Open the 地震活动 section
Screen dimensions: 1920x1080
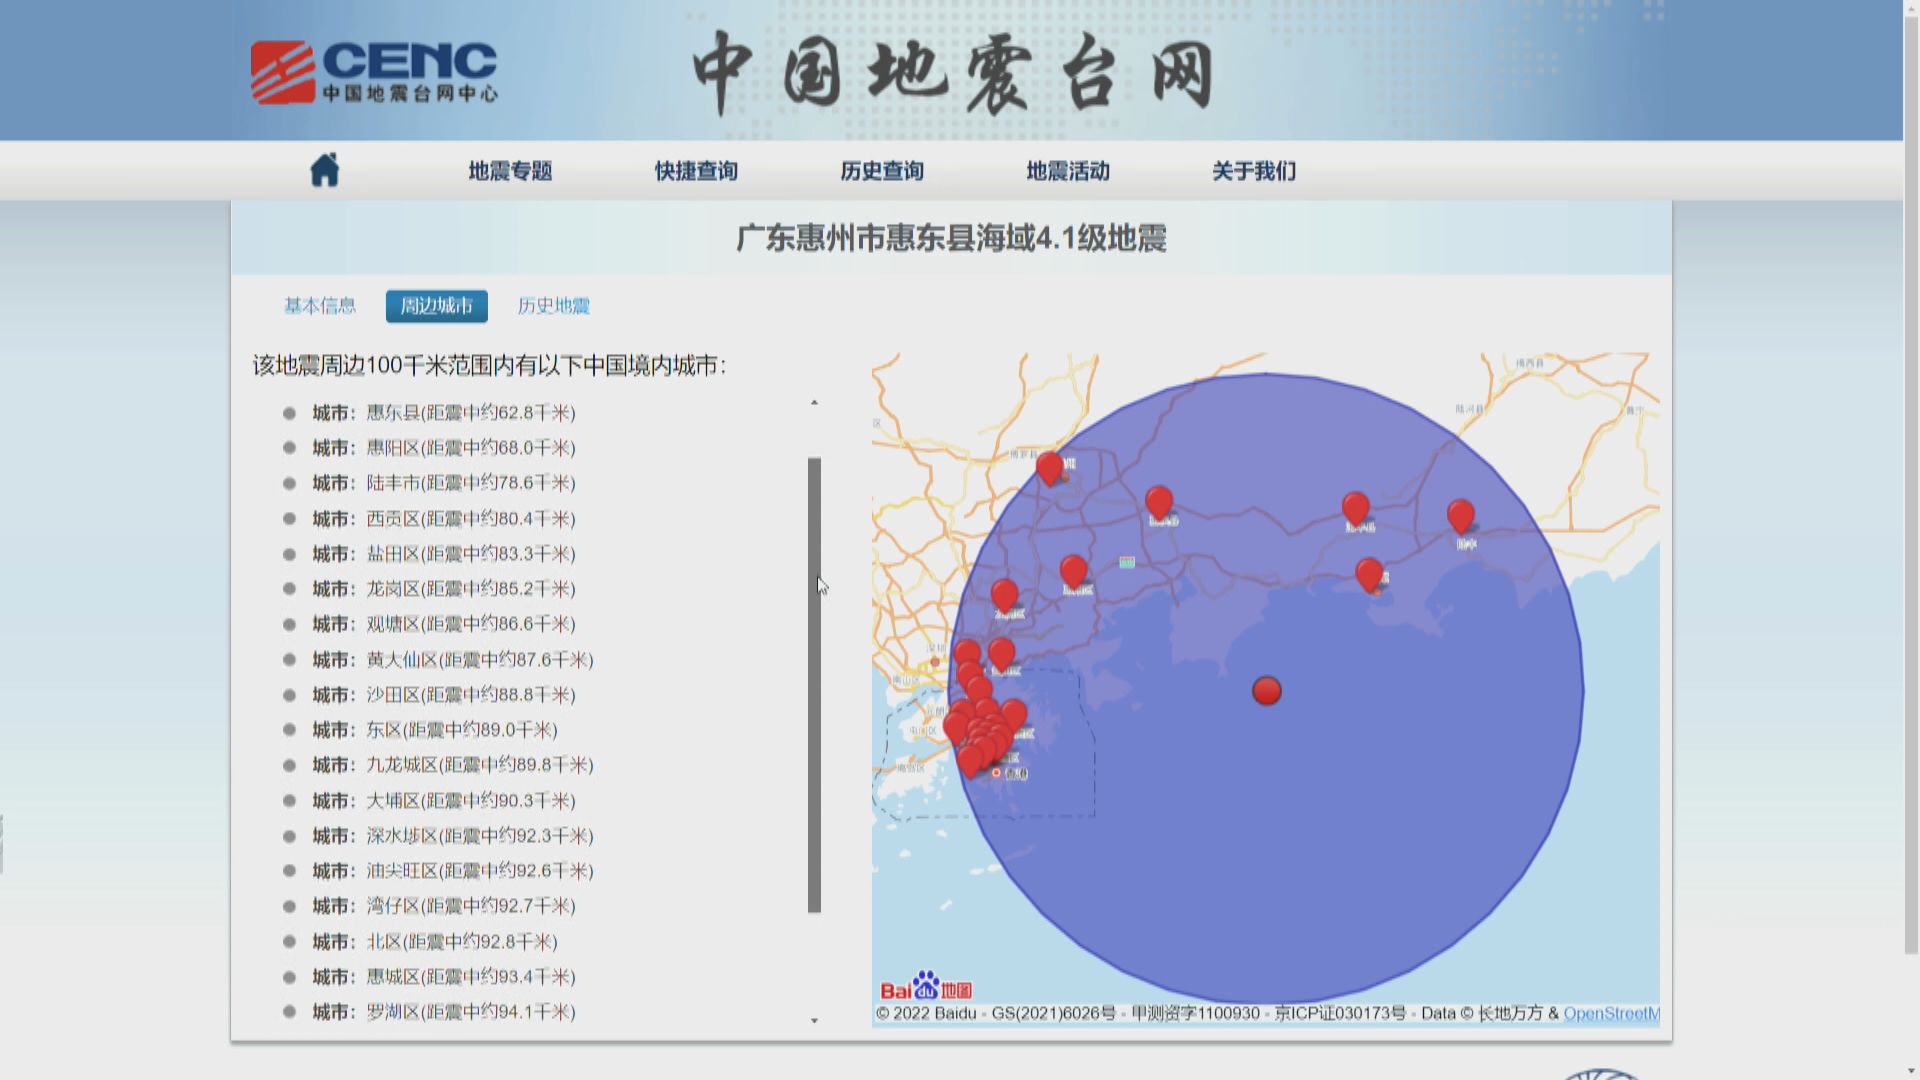click(x=1069, y=171)
